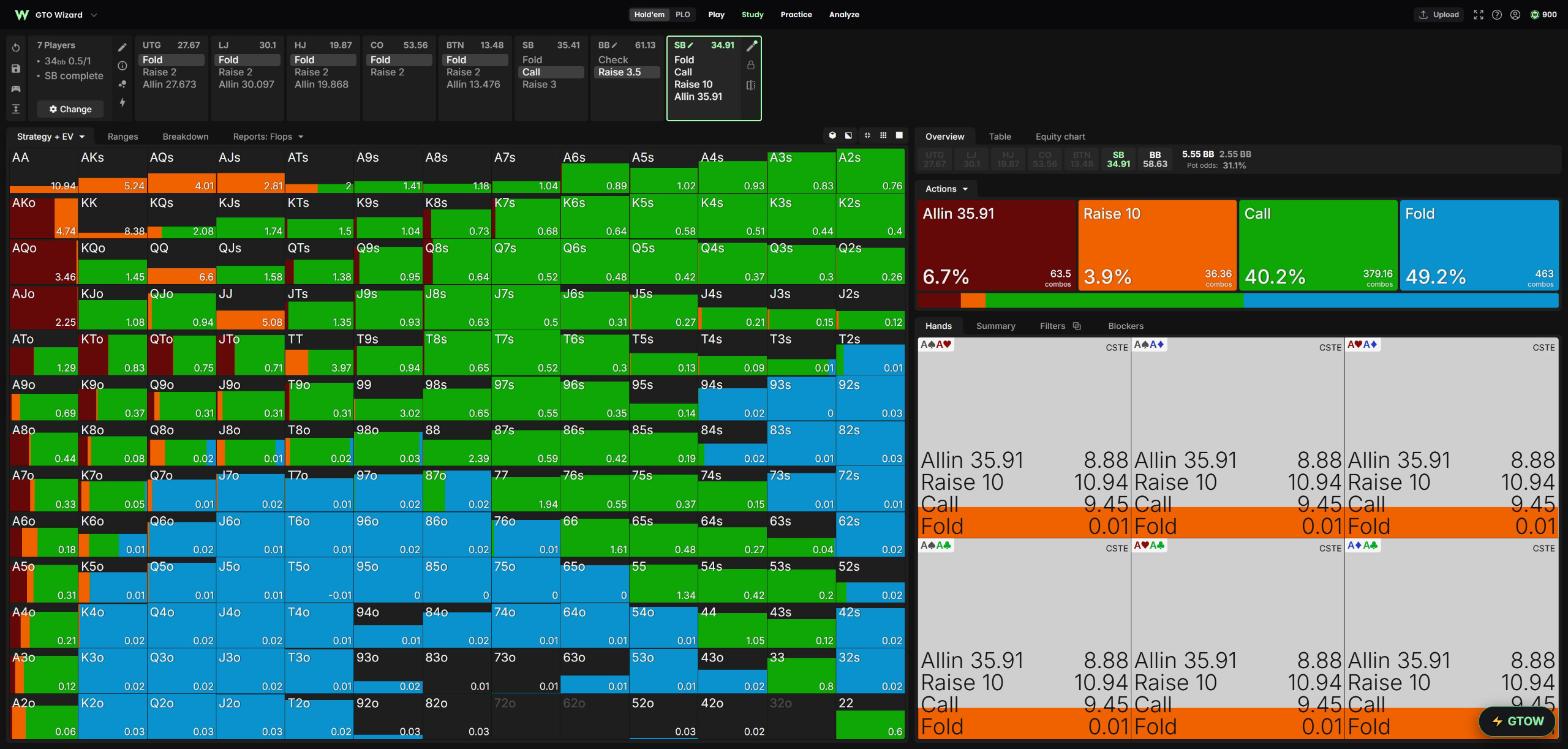
Task: Toggle the half-filled square matrix view
Action: [x=849, y=136]
